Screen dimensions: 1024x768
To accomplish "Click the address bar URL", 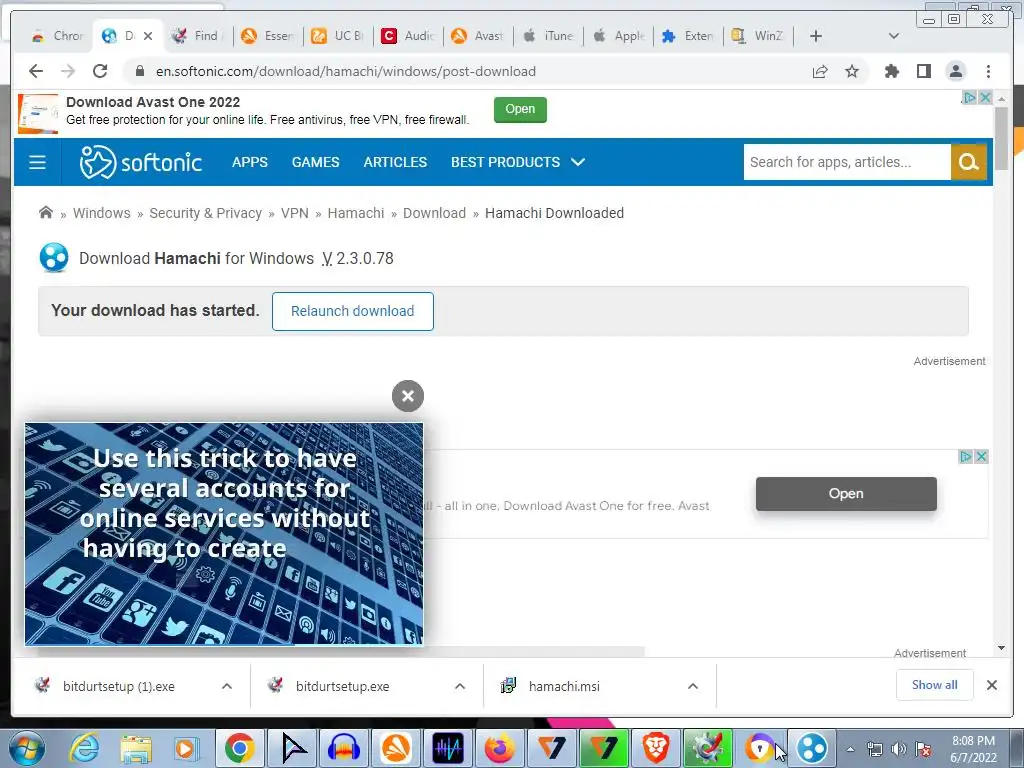I will [x=345, y=71].
